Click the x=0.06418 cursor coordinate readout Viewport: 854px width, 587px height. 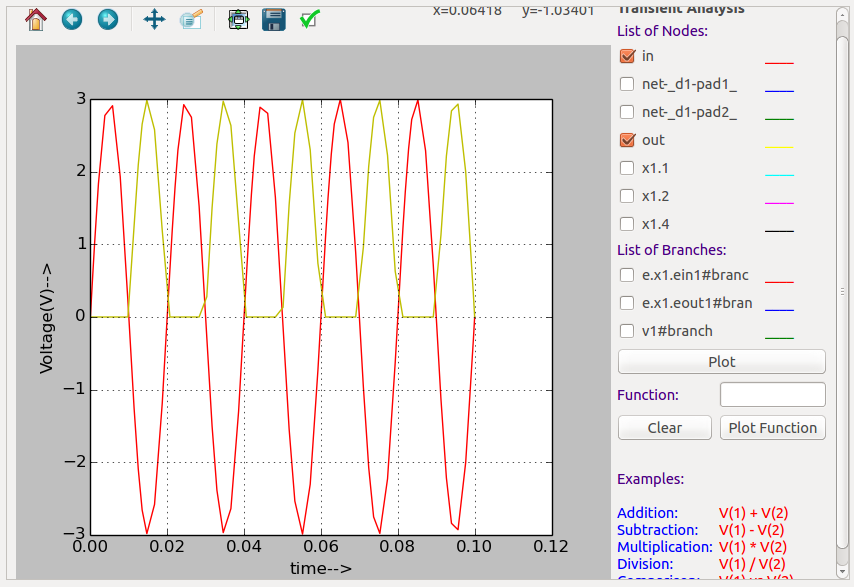[x=467, y=10]
